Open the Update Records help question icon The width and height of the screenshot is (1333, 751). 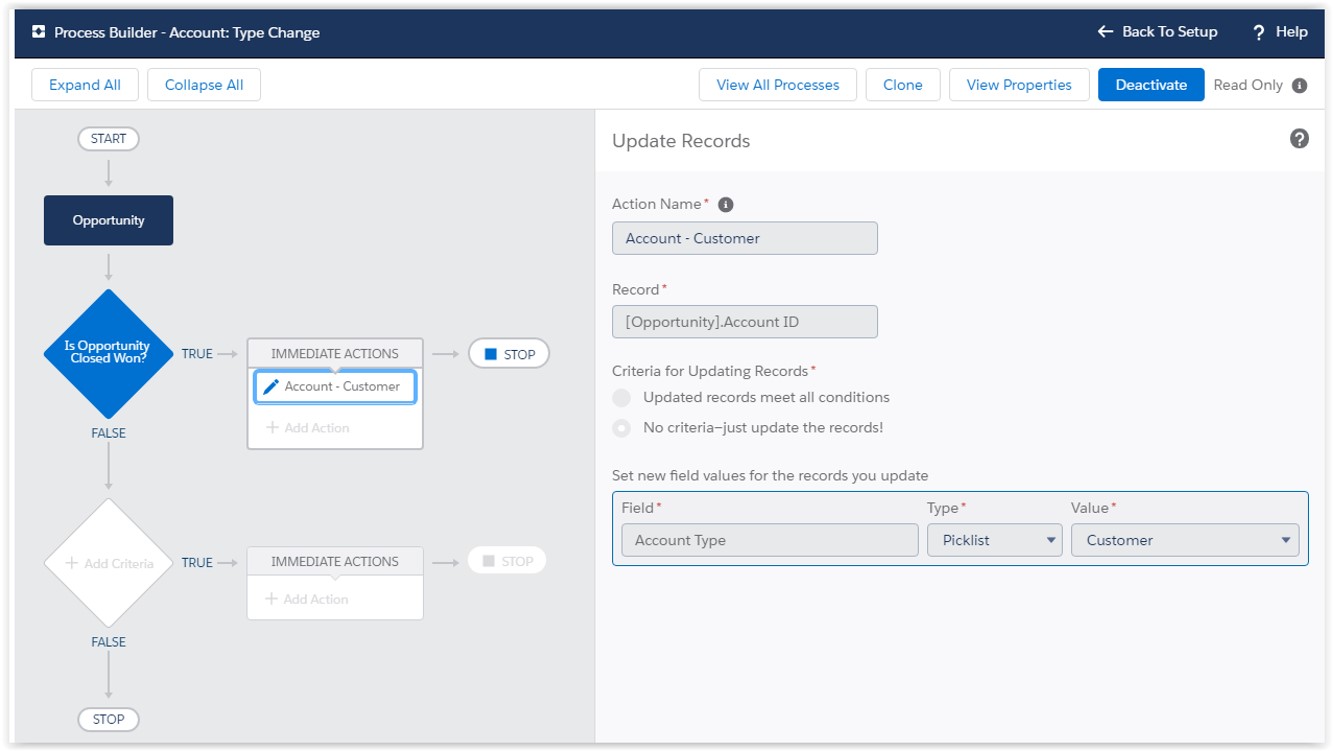coord(1299,139)
